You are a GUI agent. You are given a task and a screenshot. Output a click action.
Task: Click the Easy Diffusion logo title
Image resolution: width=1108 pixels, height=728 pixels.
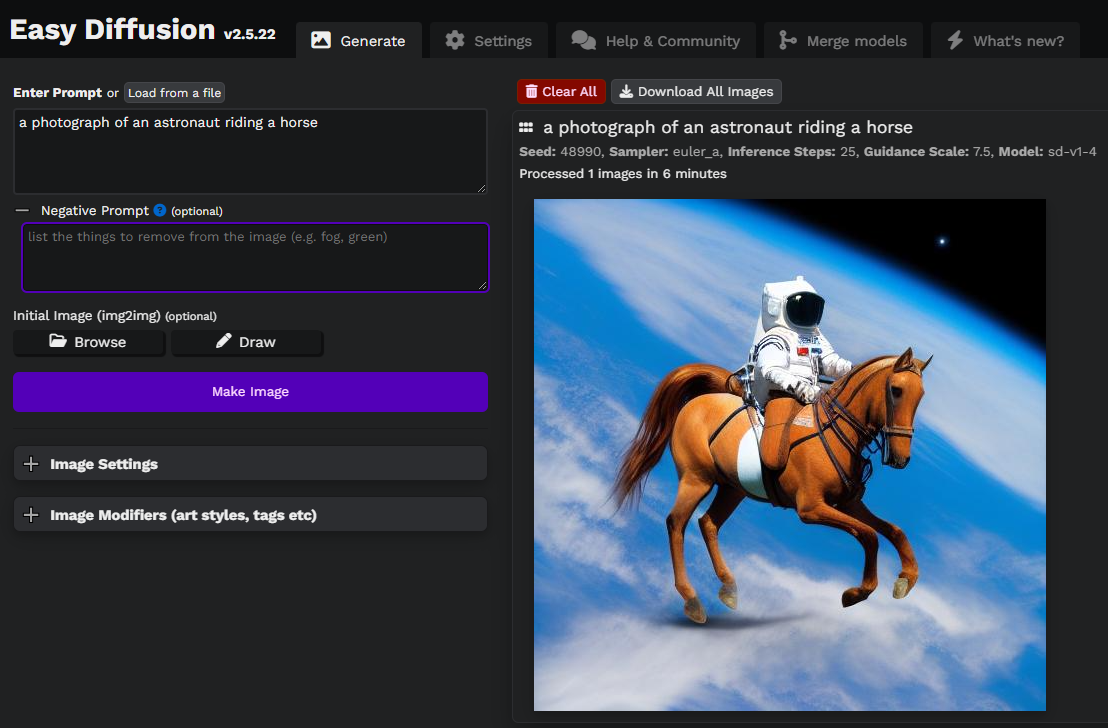click(x=112, y=30)
